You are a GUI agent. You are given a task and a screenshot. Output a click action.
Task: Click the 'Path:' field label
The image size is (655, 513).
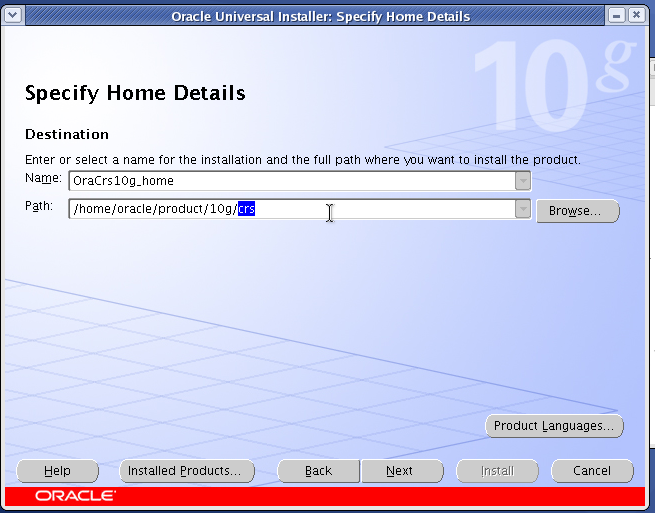coord(39,206)
